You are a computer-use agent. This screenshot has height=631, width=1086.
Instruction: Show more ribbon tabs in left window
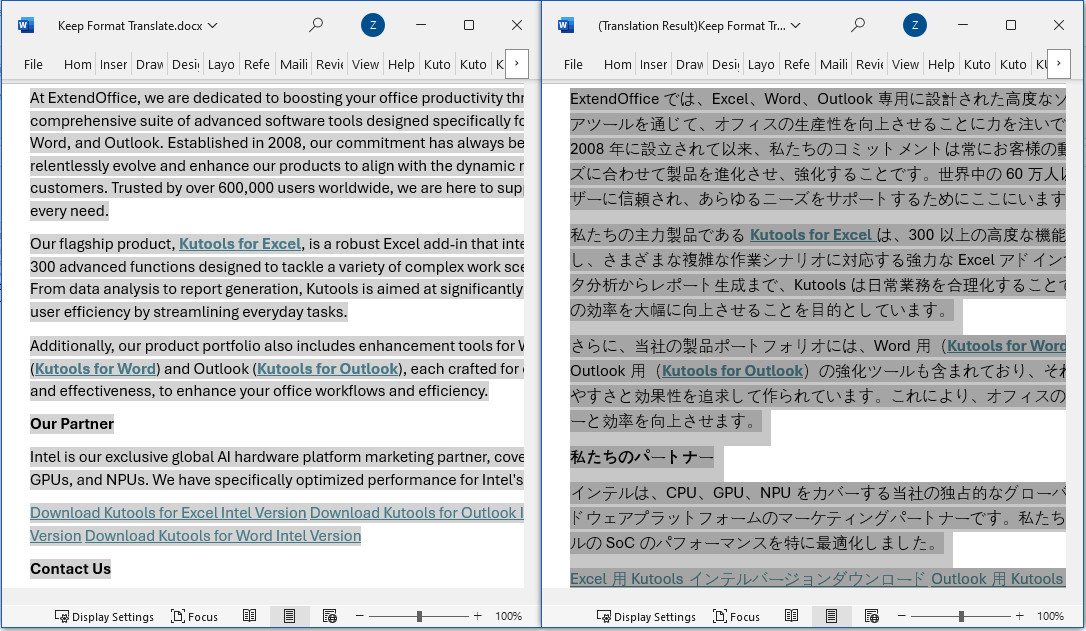point(517,64)
